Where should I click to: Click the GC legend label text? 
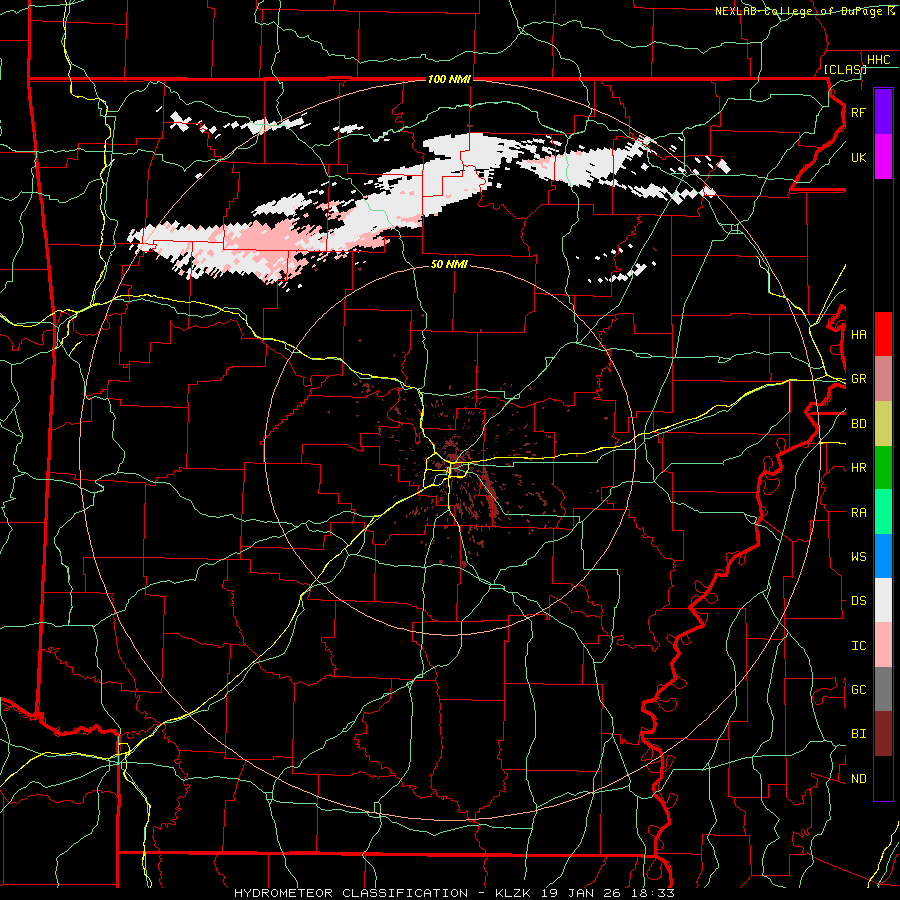click(x=858, y=690)
